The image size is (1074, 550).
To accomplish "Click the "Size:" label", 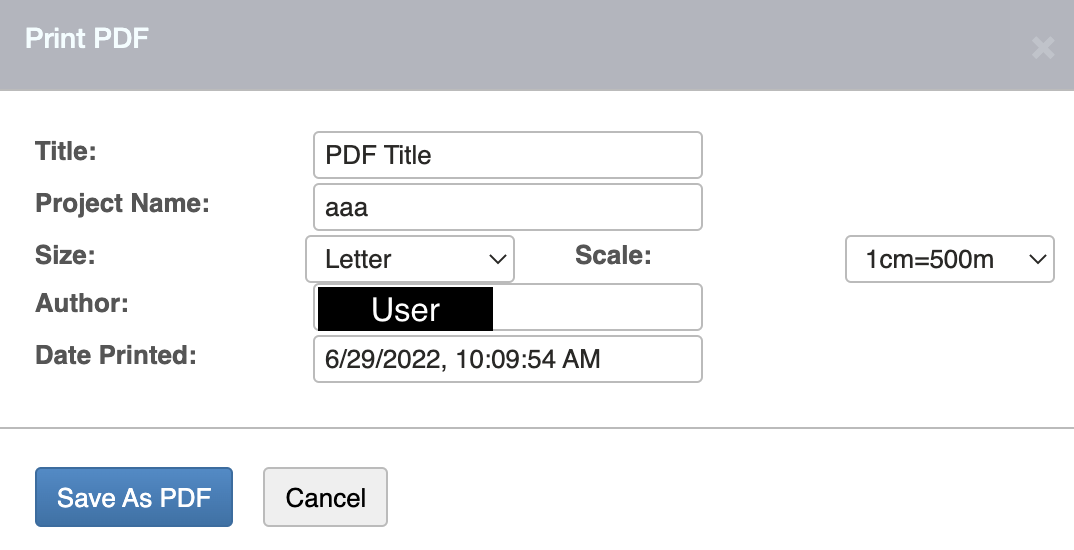I will [x=65, y=254].
